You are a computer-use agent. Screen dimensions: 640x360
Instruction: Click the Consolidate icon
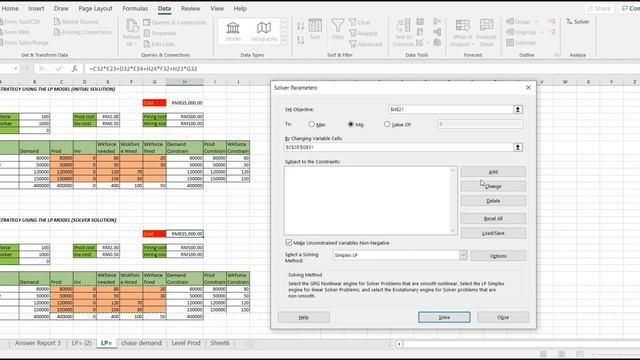click(437, 21)
